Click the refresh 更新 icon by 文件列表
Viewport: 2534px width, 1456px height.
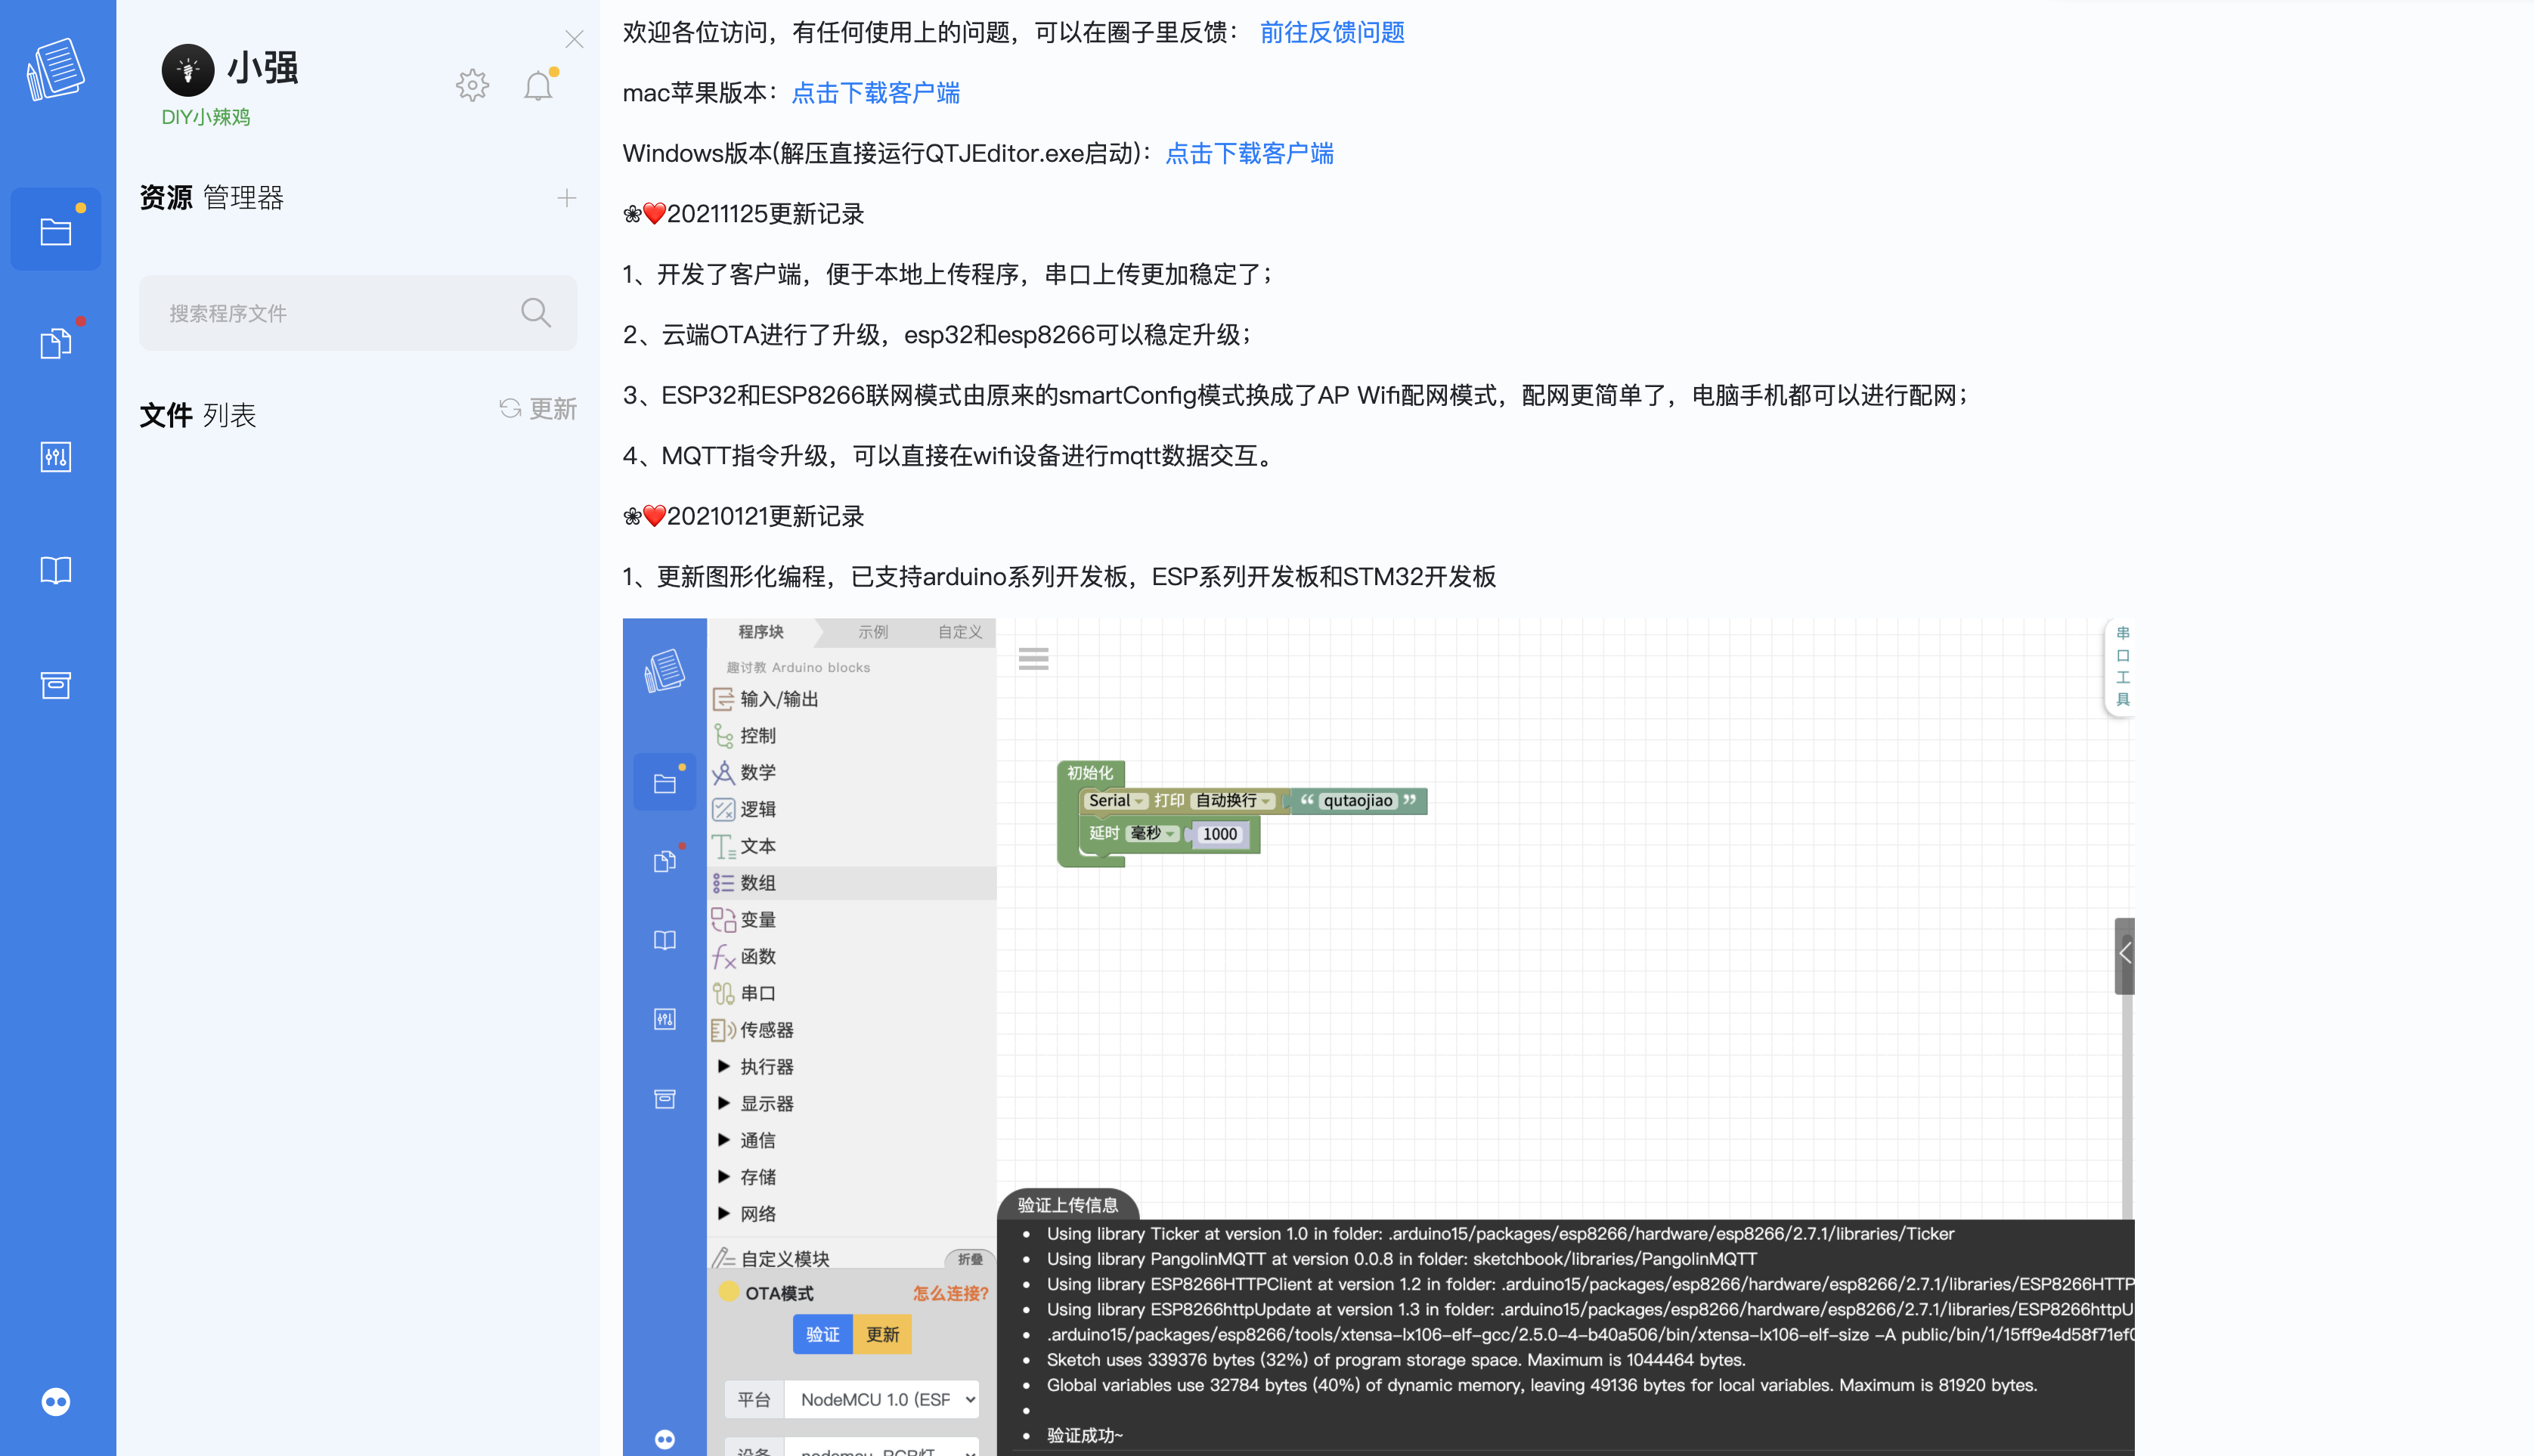click(511, 408)
